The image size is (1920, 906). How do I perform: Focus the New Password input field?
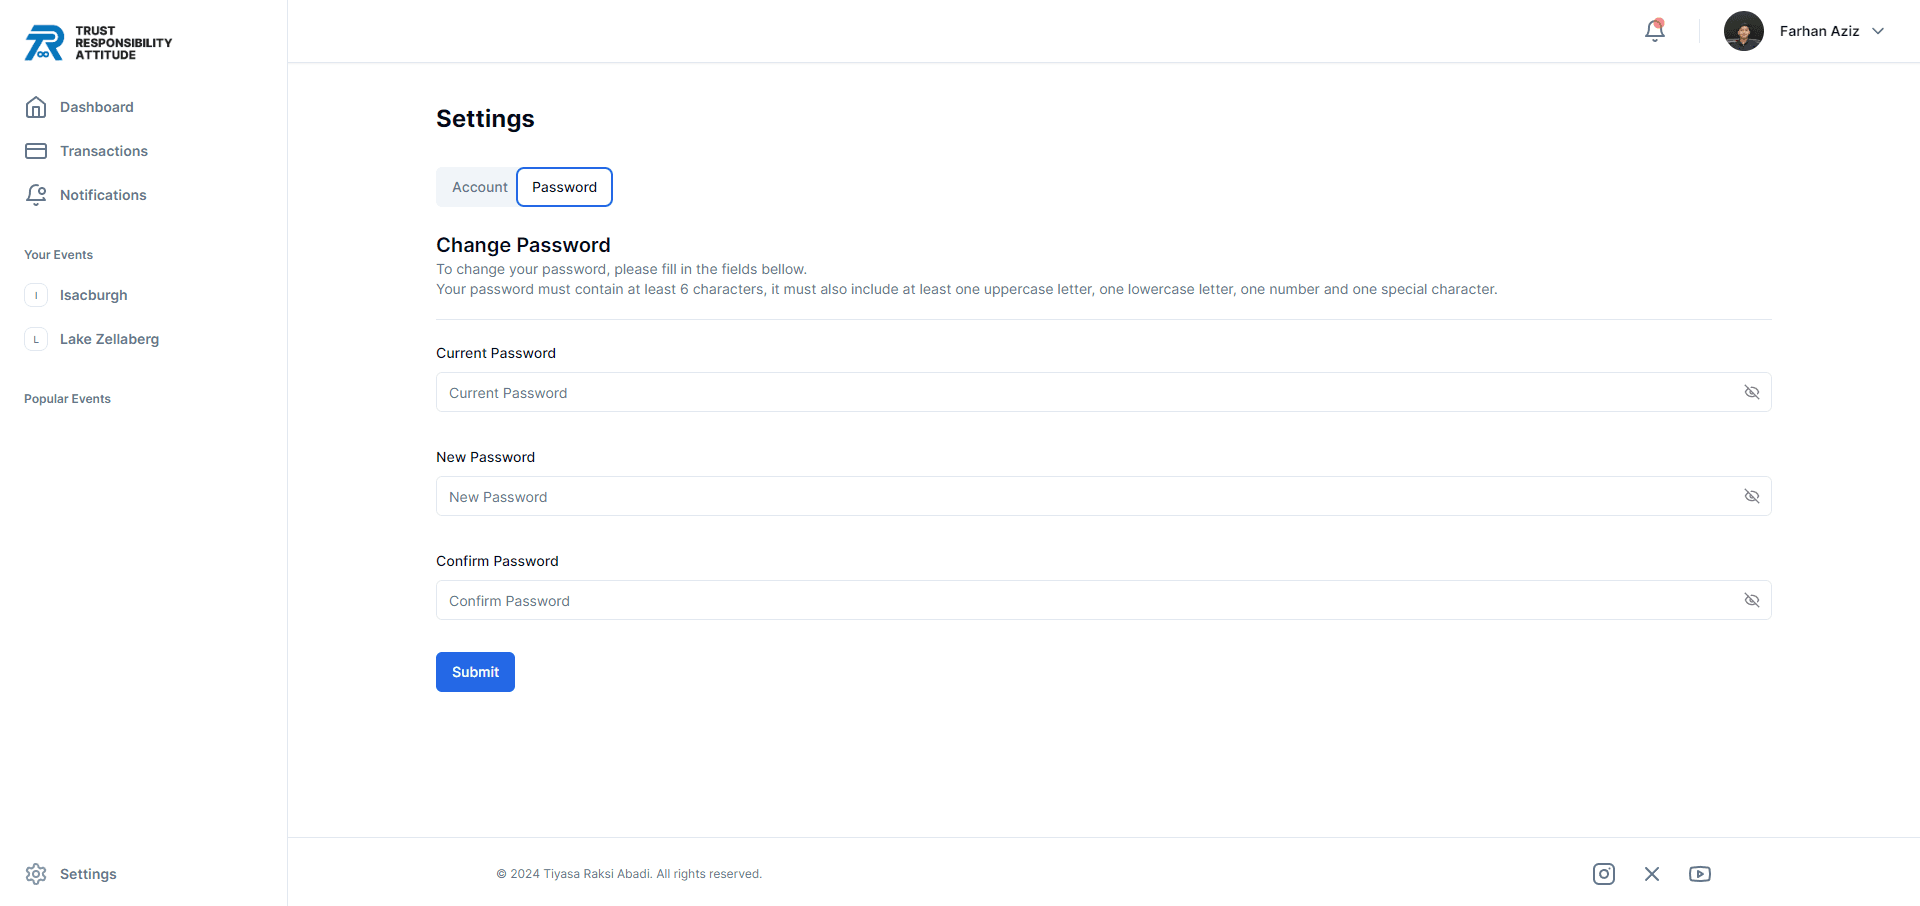click(x=900, y=496)
